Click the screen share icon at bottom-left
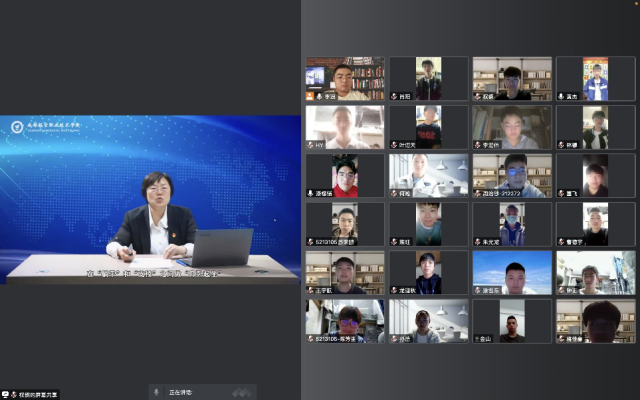The image size is (640, 400). (6, 394)
